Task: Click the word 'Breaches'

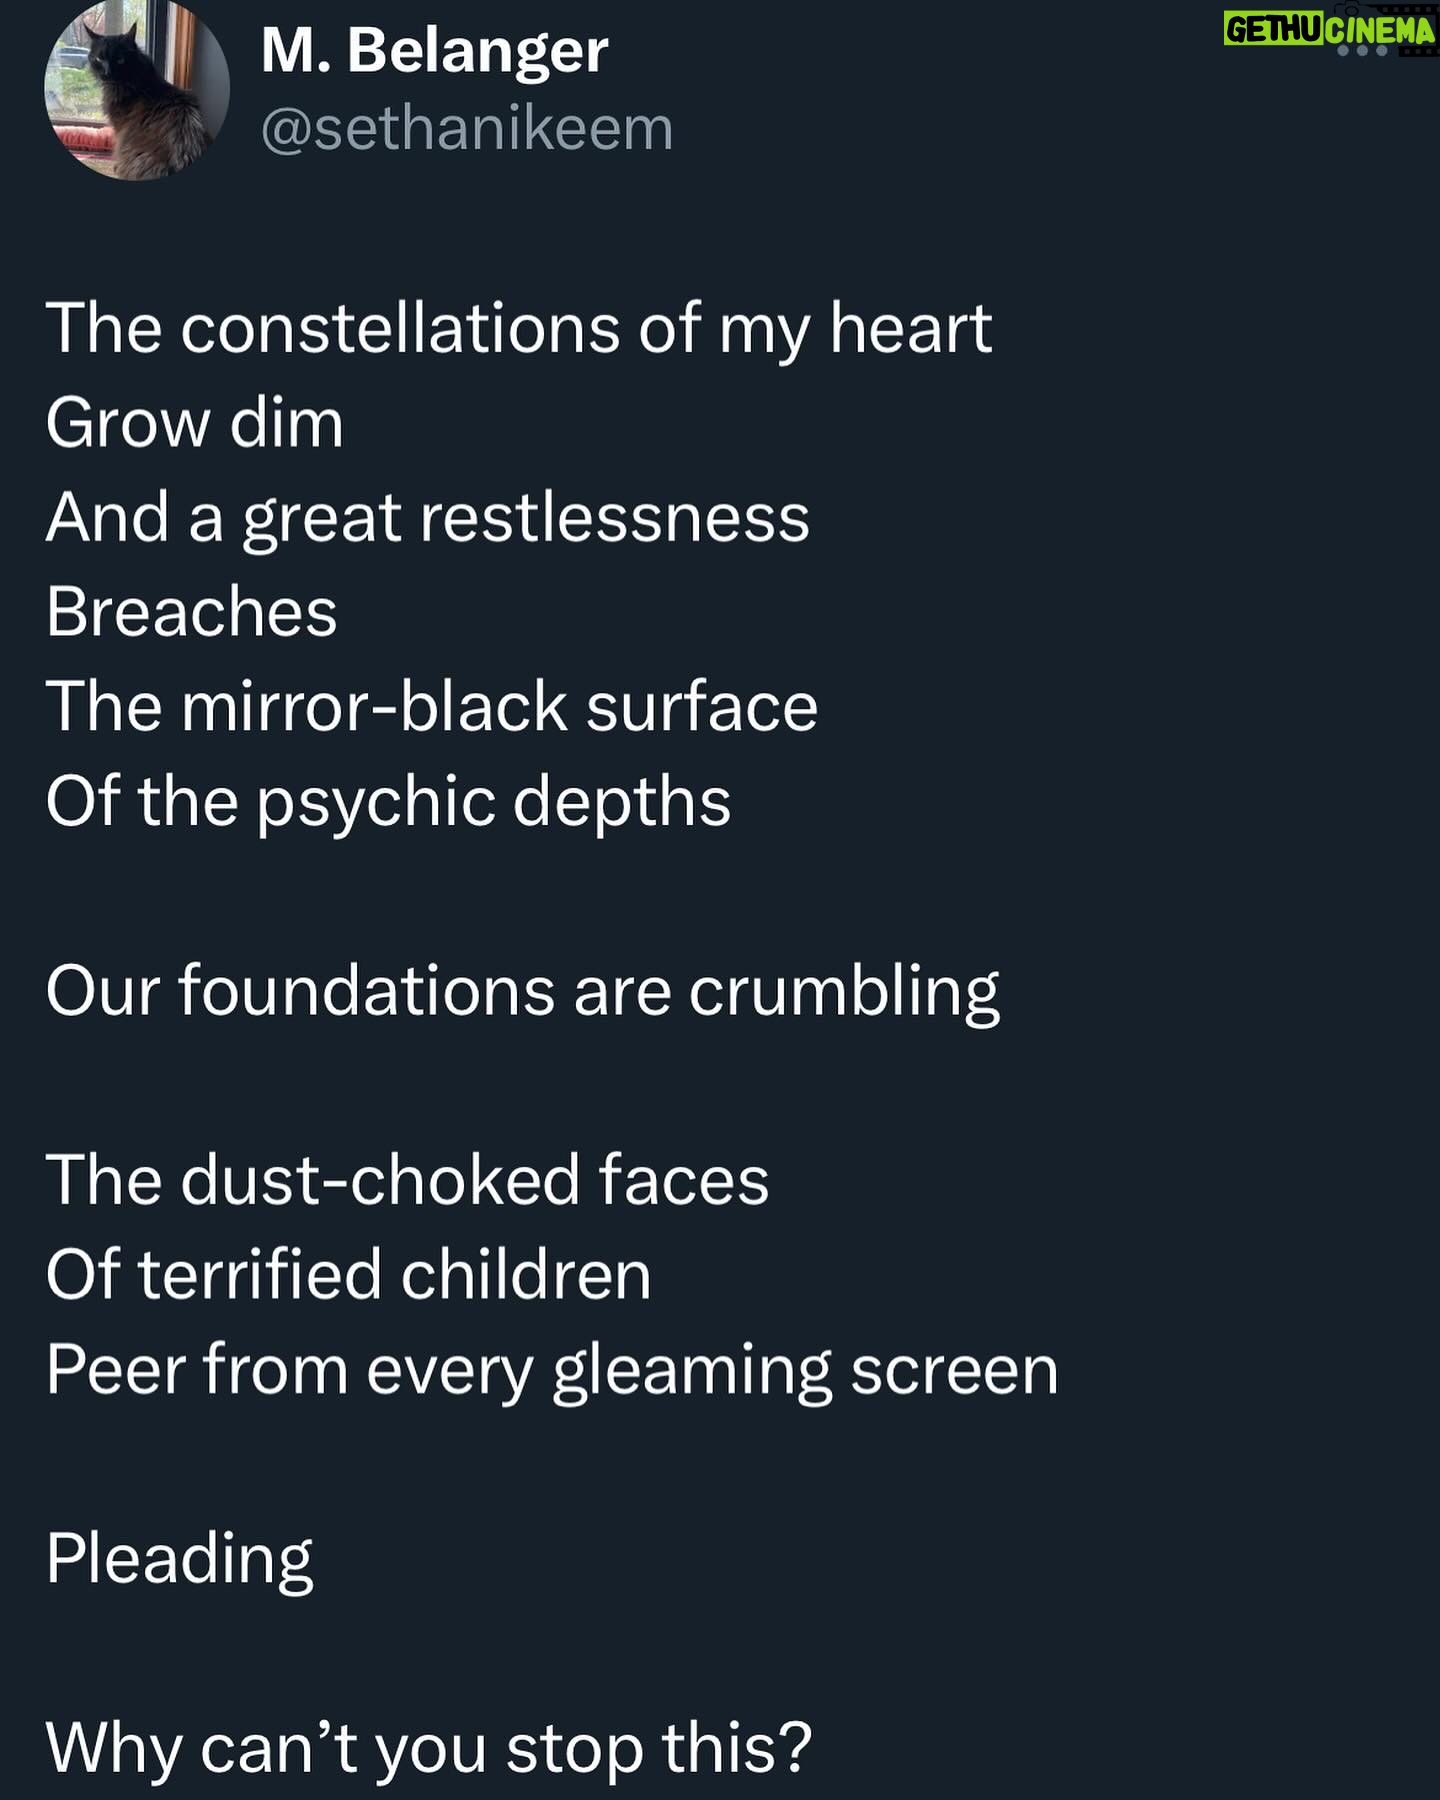Action: coord(191,612)
